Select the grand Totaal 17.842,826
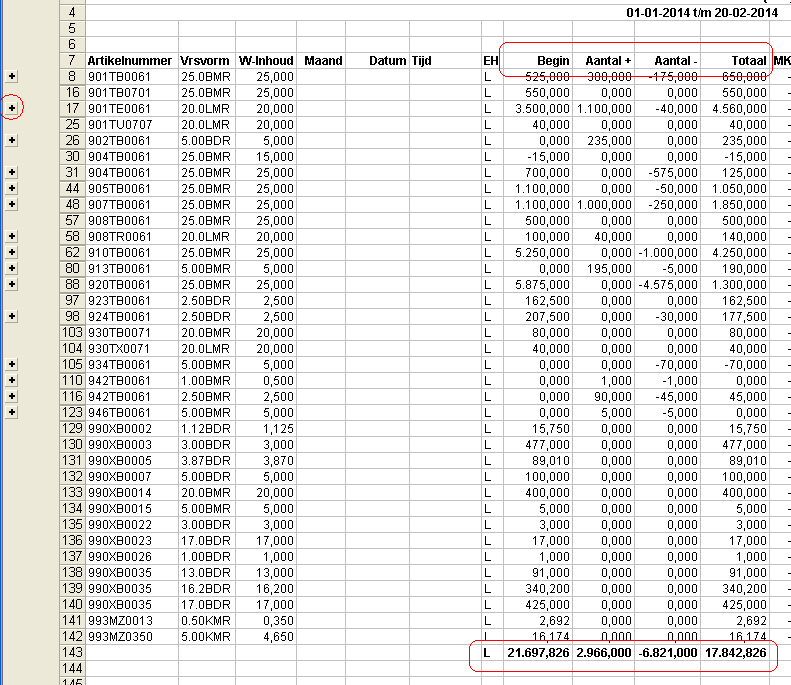Image resolution: width=791 pixels, height=685 pixels. (735, 652)
